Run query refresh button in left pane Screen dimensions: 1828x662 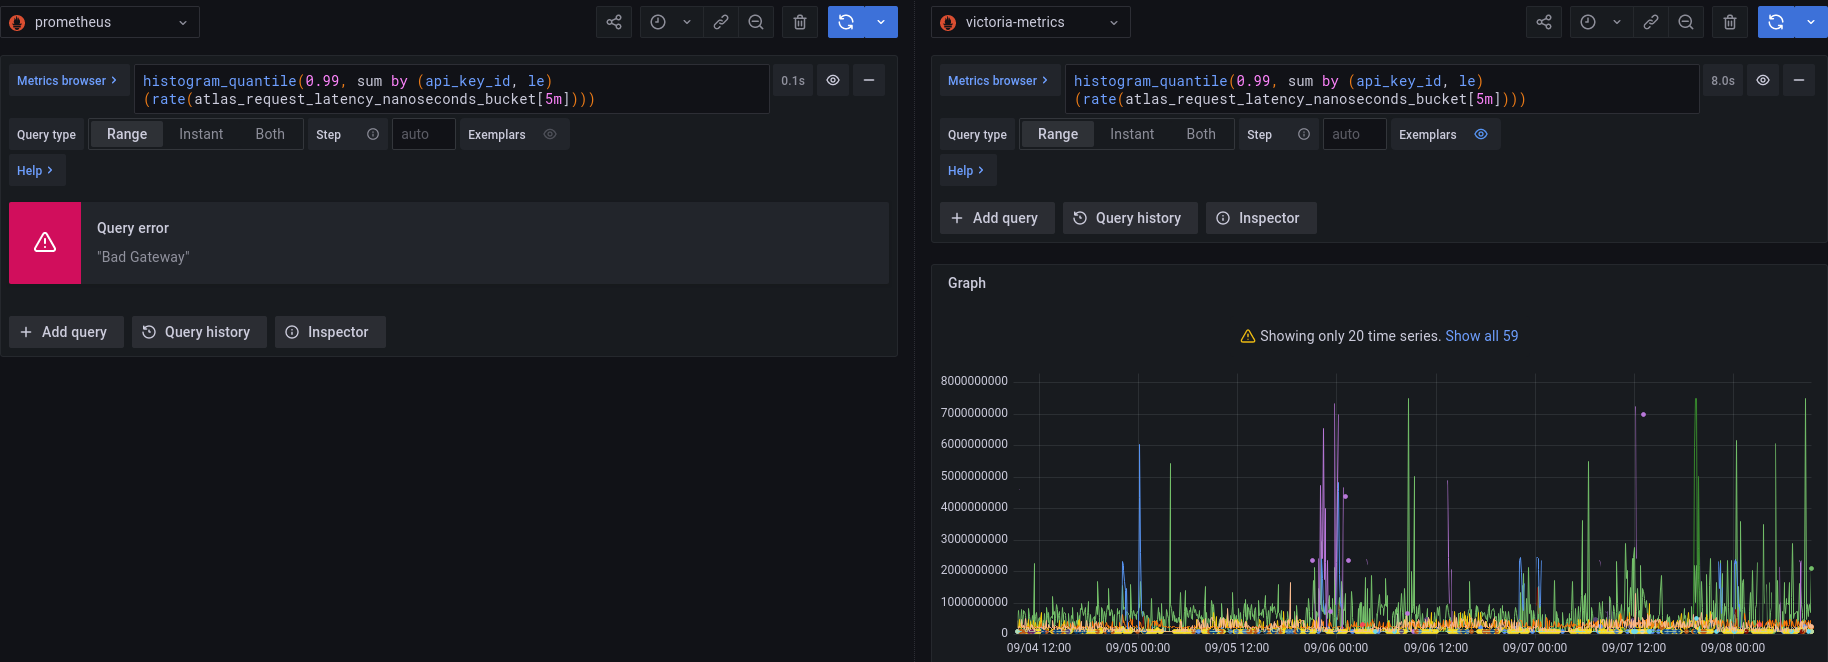[846, 22]
